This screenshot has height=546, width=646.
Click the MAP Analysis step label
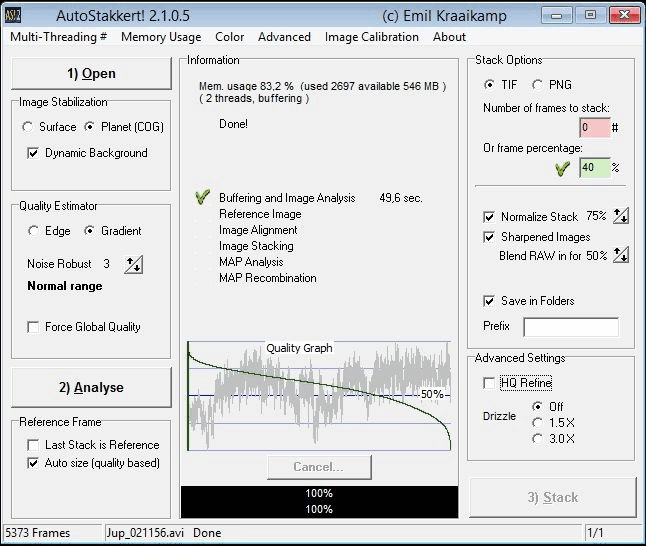point(251,262)
